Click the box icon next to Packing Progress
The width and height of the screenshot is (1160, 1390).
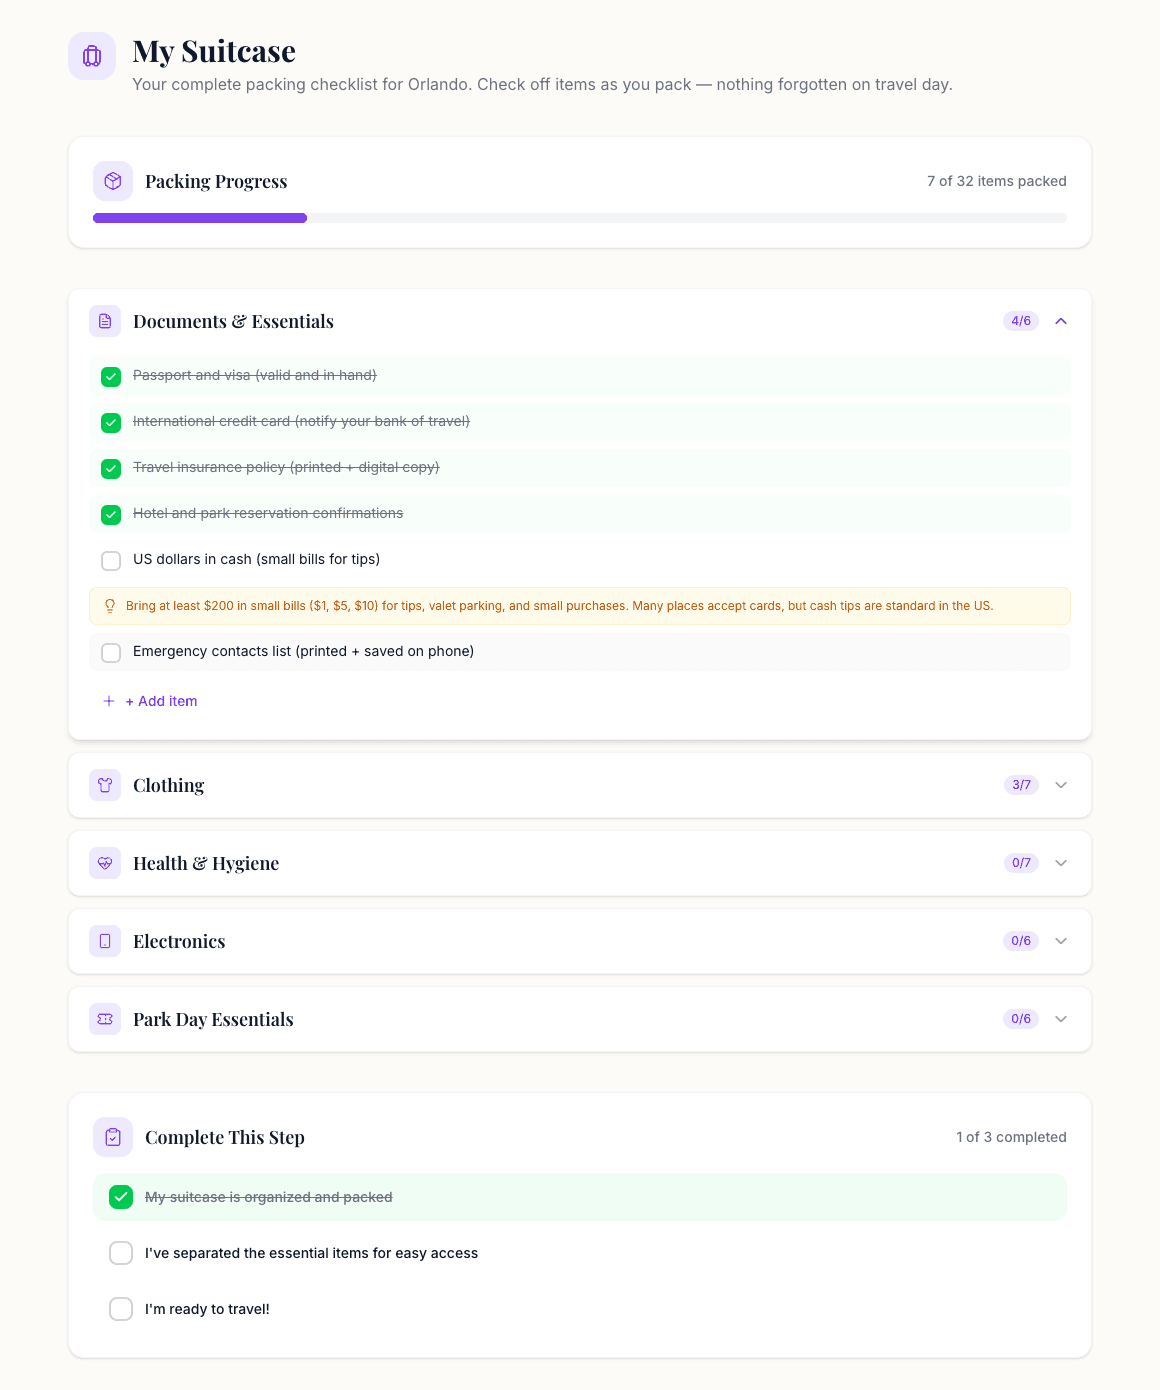tap(113, 181)
